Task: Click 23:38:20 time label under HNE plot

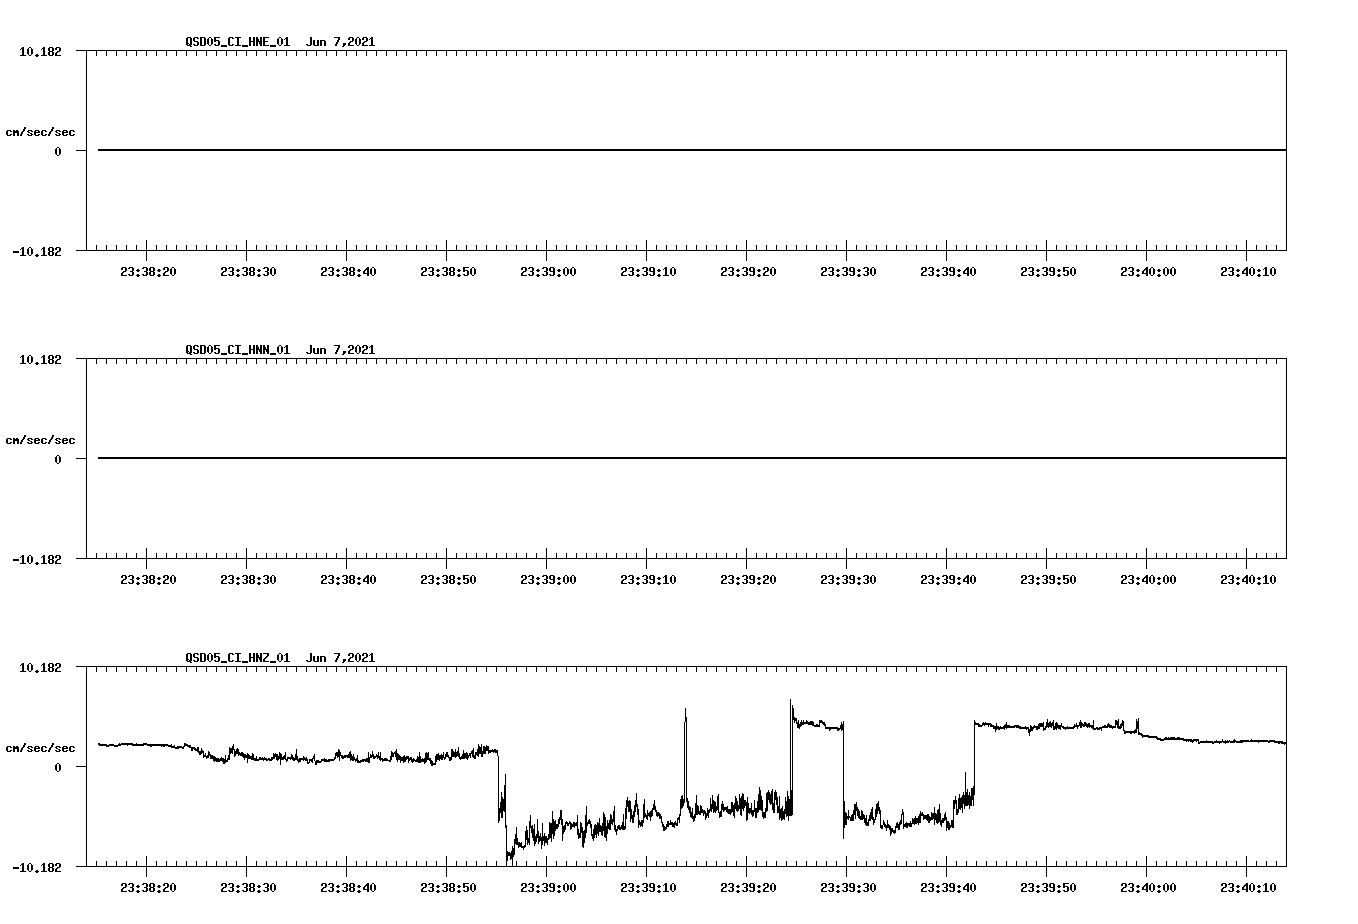Action: pos(148,272)
